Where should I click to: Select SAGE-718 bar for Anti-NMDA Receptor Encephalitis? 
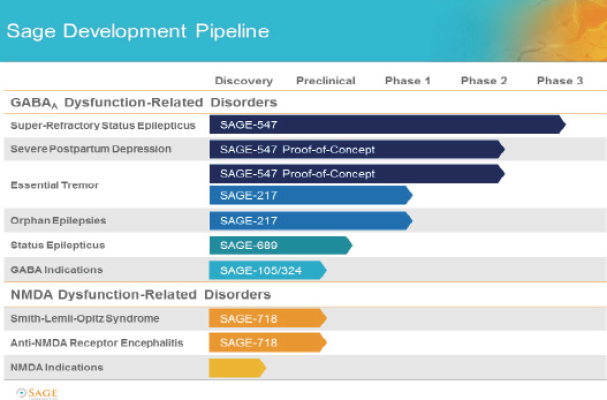[x=268, y=343]
